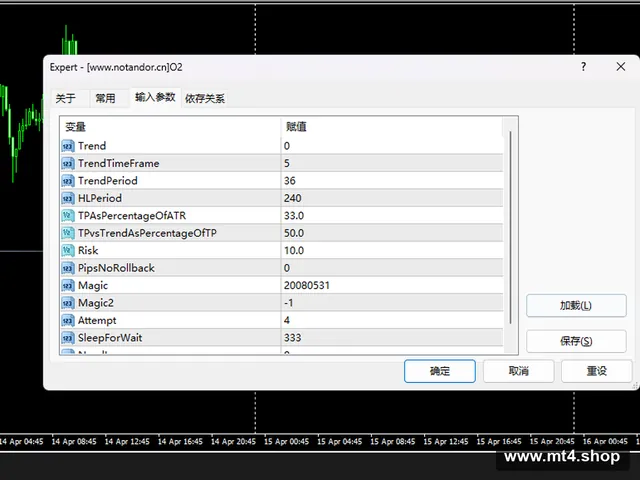Screen dimensions: 640x480
Task: Click the integer icon beside Trend
Action: [68, 146]
